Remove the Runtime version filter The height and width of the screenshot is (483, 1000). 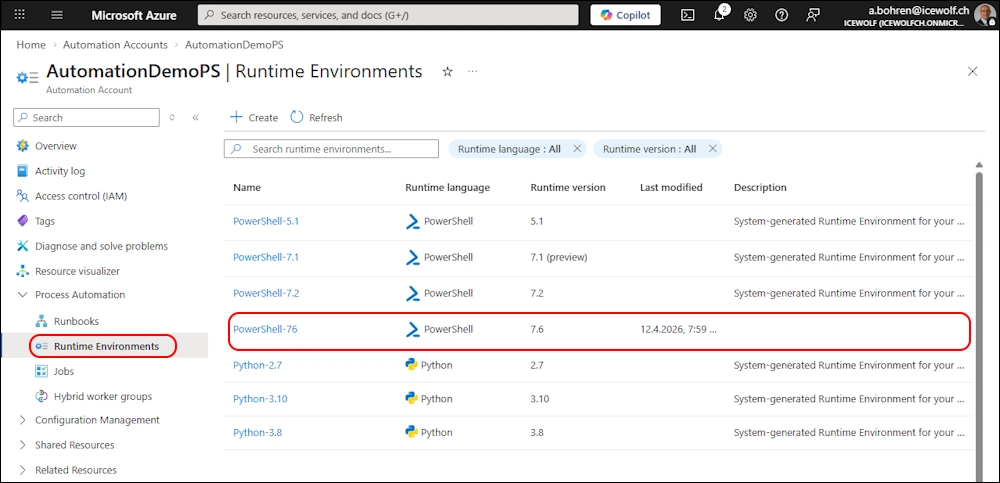tap(712, 149)
